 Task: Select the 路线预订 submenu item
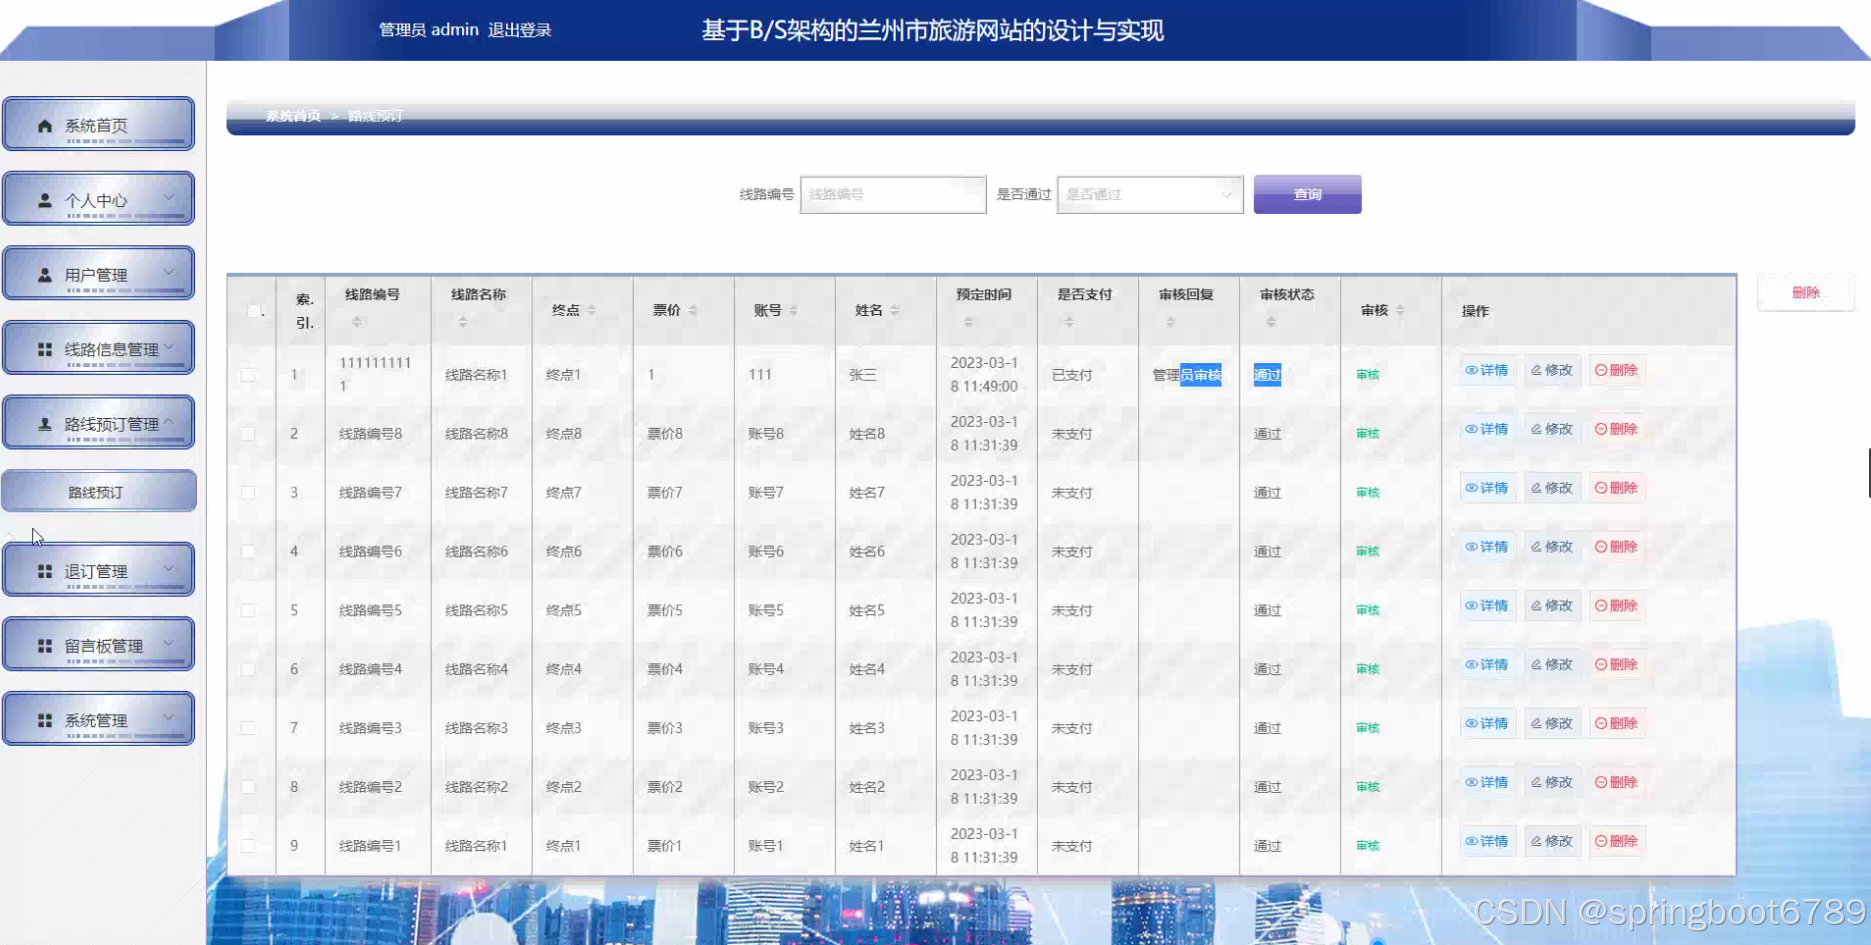[98, 491]
